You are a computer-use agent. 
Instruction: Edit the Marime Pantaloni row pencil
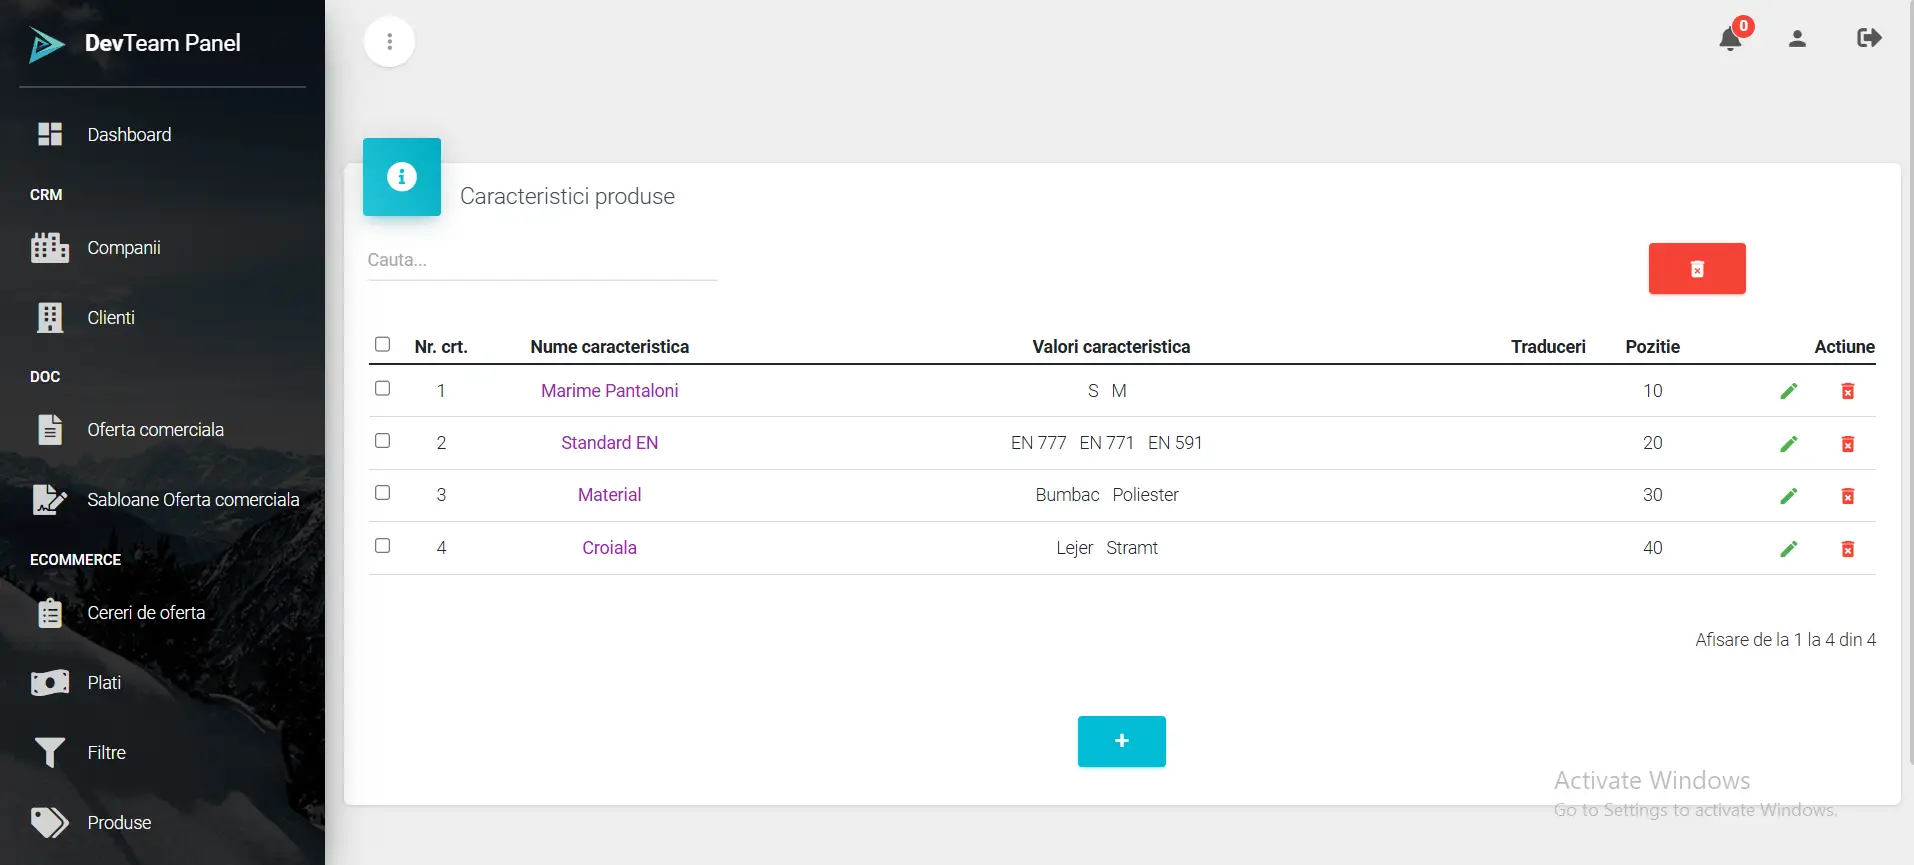[x=1788, y=391]
